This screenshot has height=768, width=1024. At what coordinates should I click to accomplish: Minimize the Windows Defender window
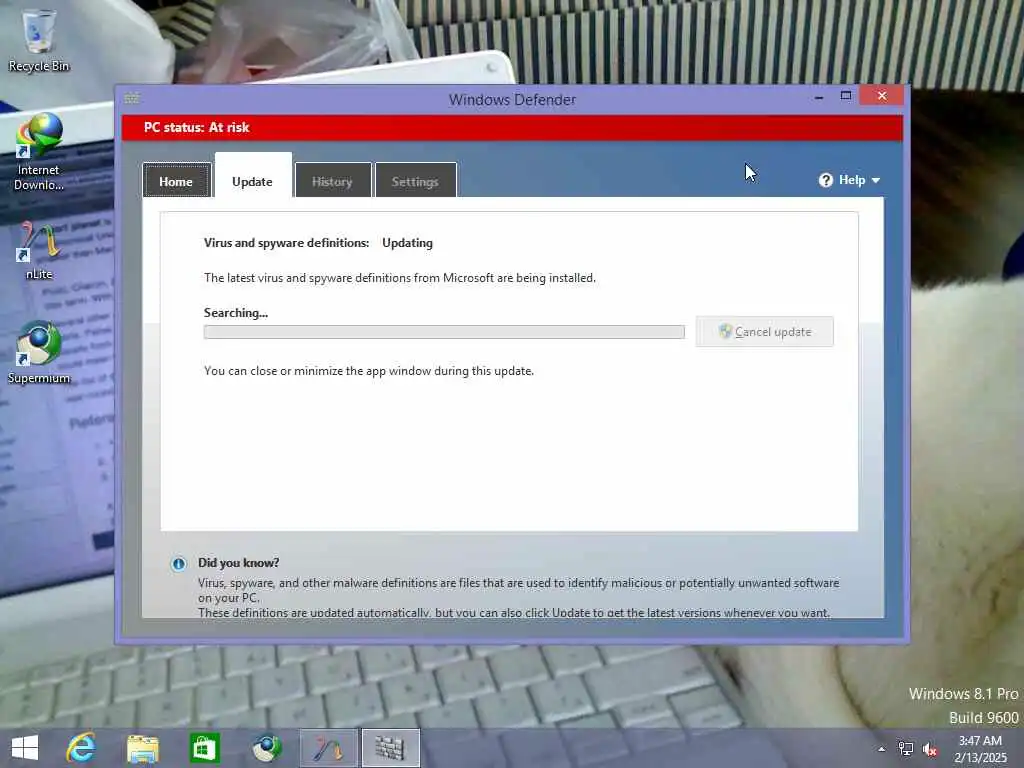pyautogui.click(x=819, y=97)
